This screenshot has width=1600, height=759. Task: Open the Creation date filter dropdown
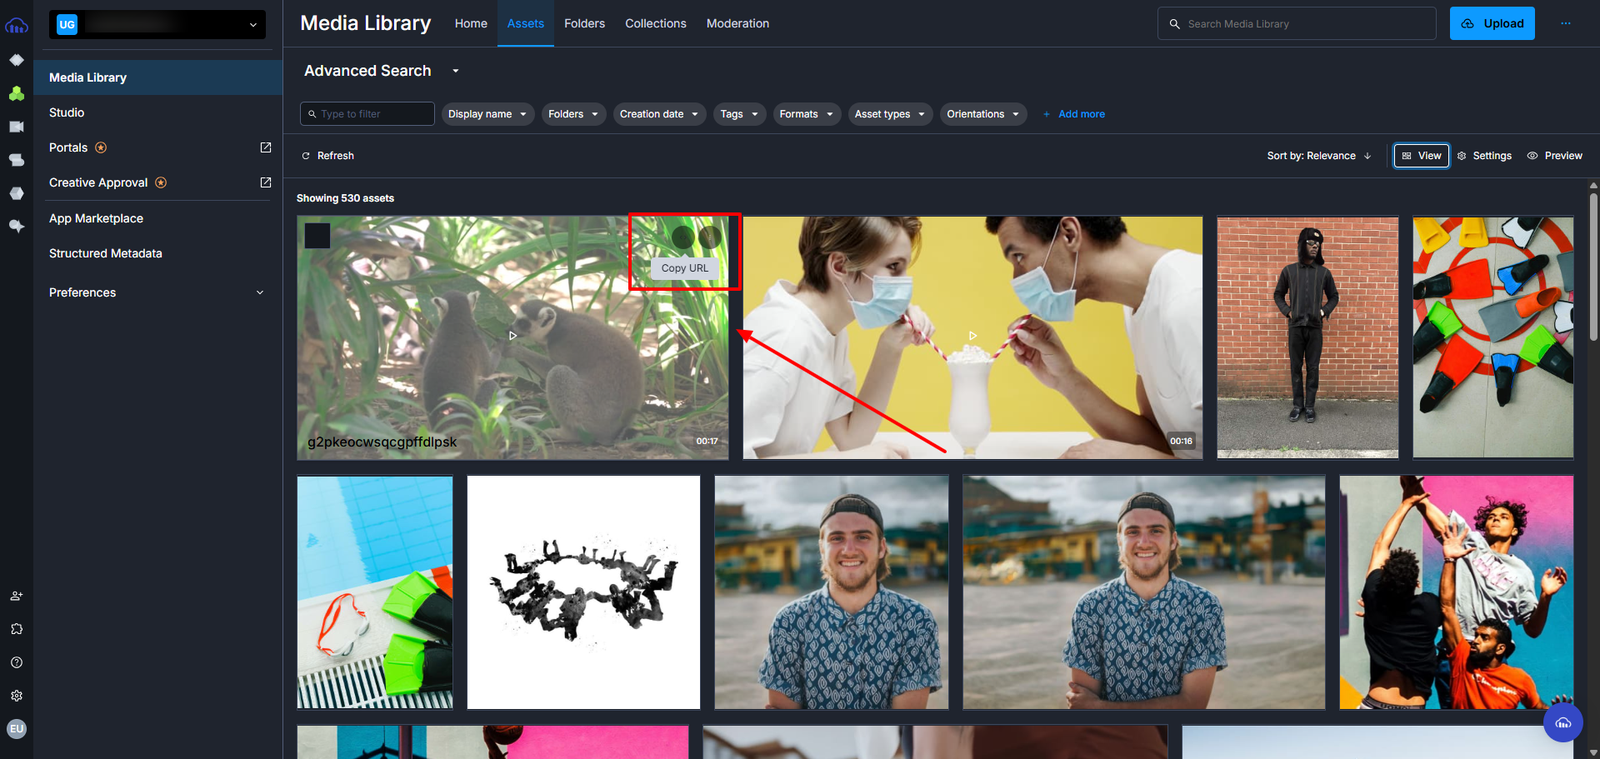658,114
